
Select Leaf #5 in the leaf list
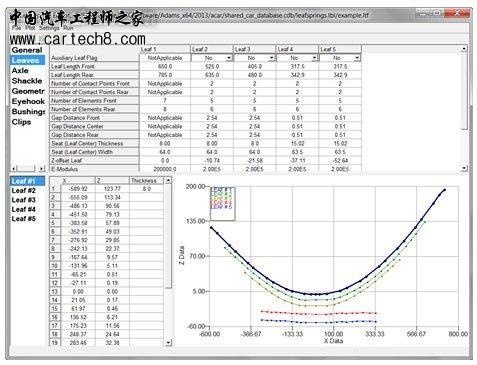(x=23, y=219)
